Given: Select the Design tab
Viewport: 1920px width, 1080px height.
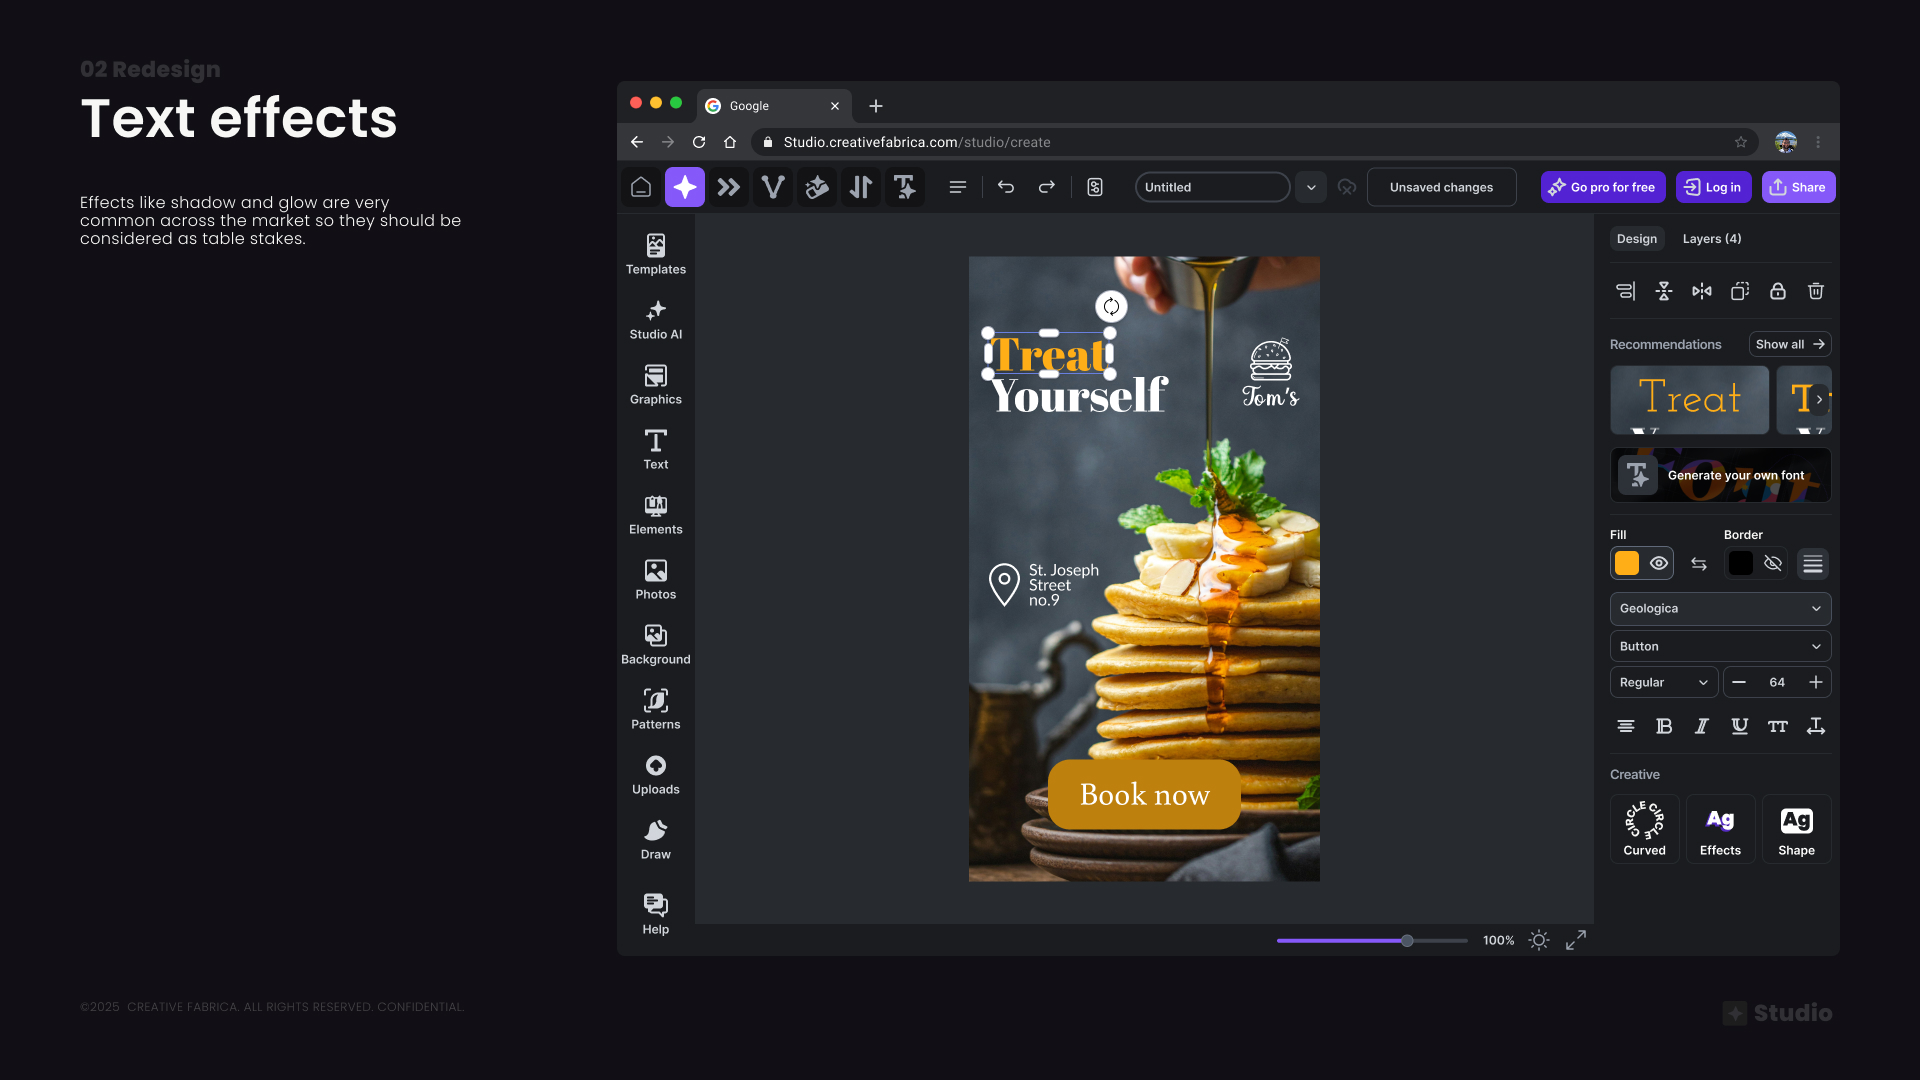Looking at the screenshot, I should click(x=1636, y=239).
